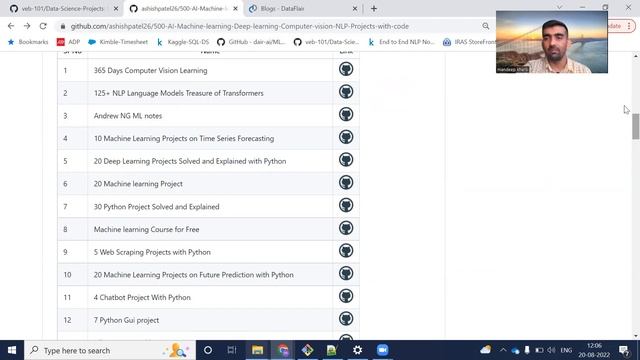Open Cortana circle on taskbar
This screenshot has height=360, width=640.
point(208,350)
